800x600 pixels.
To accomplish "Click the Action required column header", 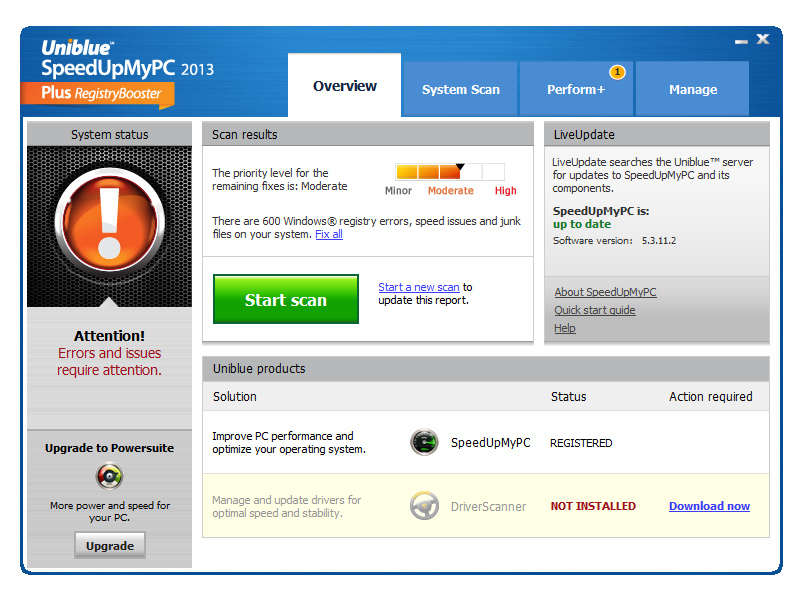I will pyautogui.click(x=711, y=396).
